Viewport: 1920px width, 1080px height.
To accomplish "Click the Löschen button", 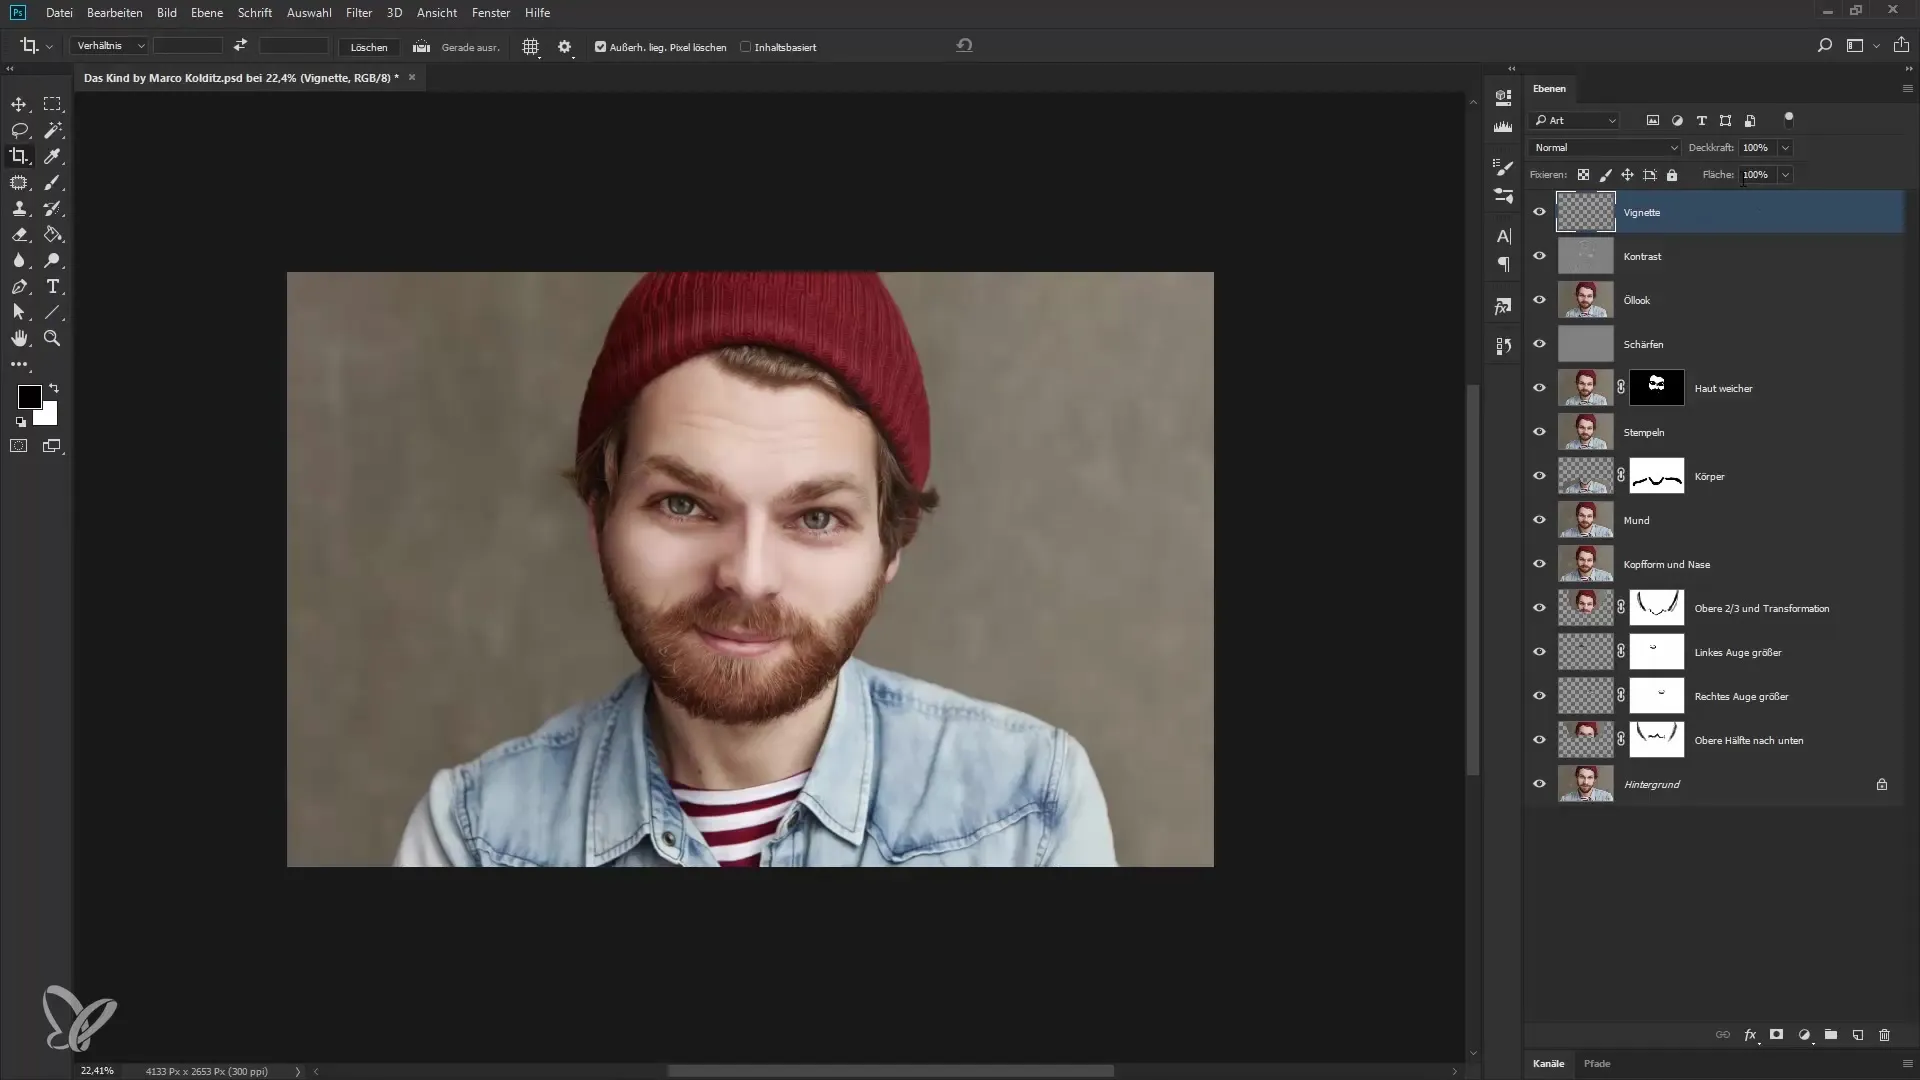I will click(369, 47).
